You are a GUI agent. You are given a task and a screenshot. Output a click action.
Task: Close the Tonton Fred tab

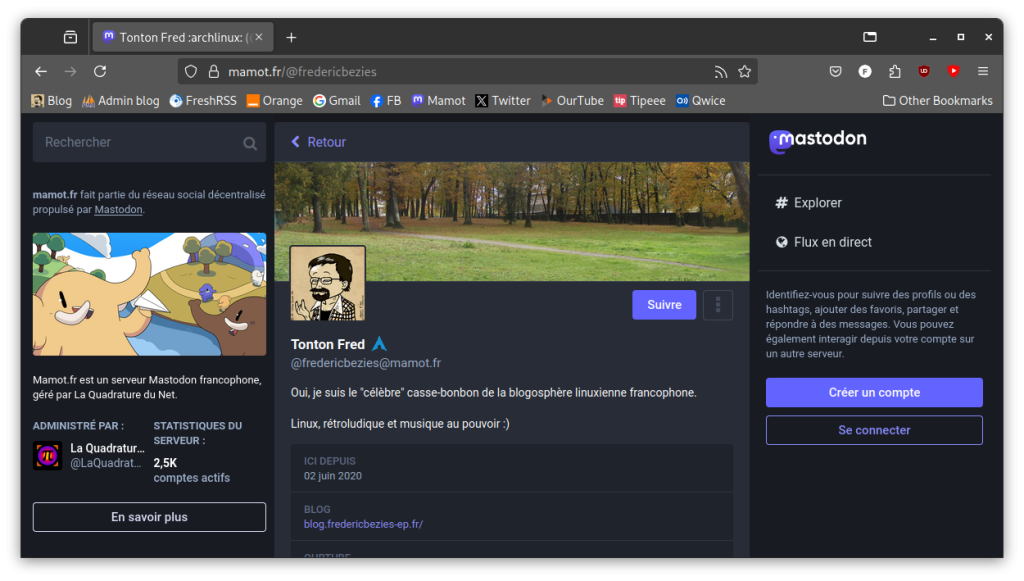259,37
